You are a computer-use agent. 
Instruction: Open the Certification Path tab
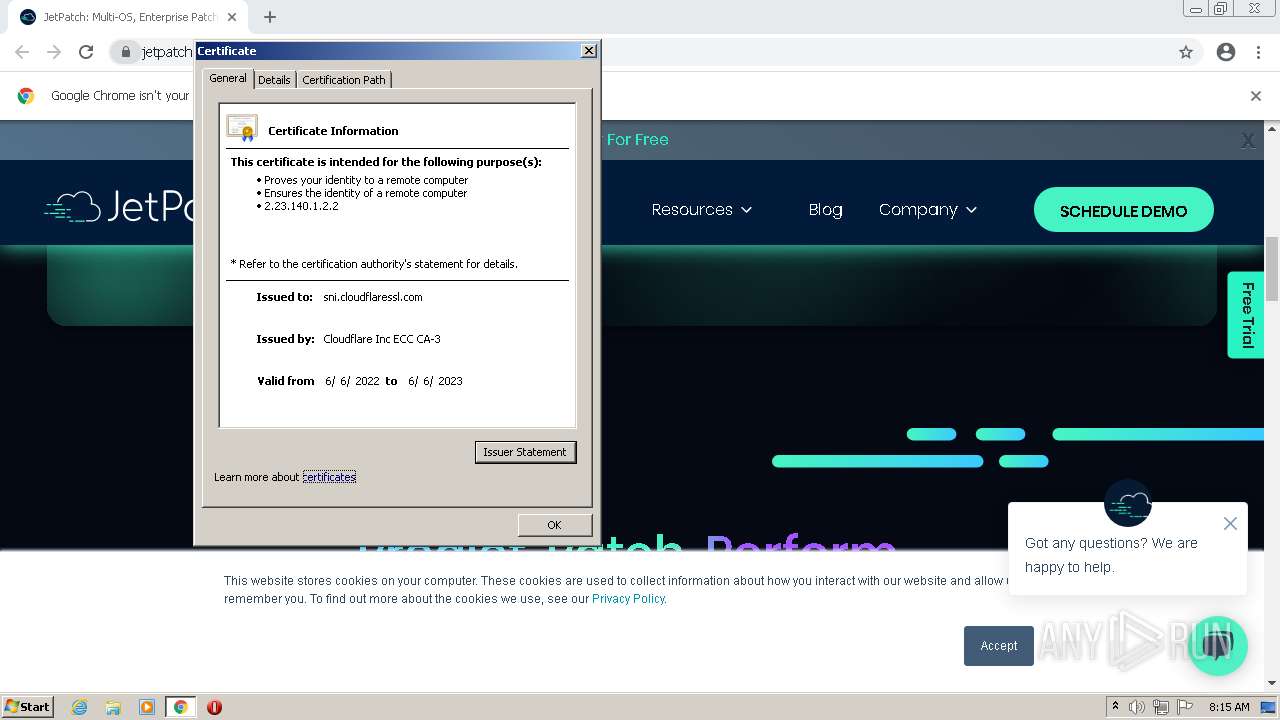tap(344, 80)
